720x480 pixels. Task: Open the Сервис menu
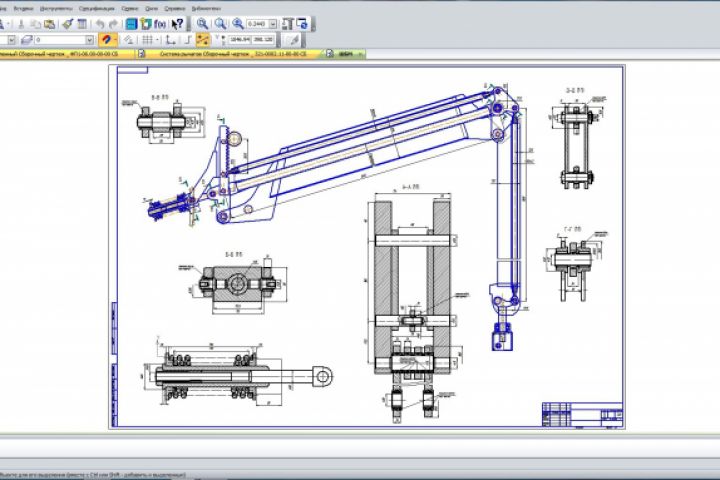(130, 8)
